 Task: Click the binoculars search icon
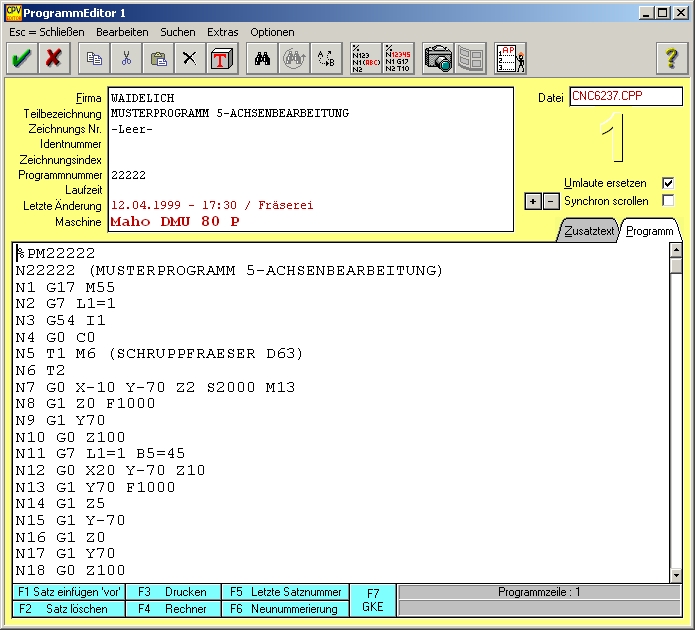(x=263, y=58)
